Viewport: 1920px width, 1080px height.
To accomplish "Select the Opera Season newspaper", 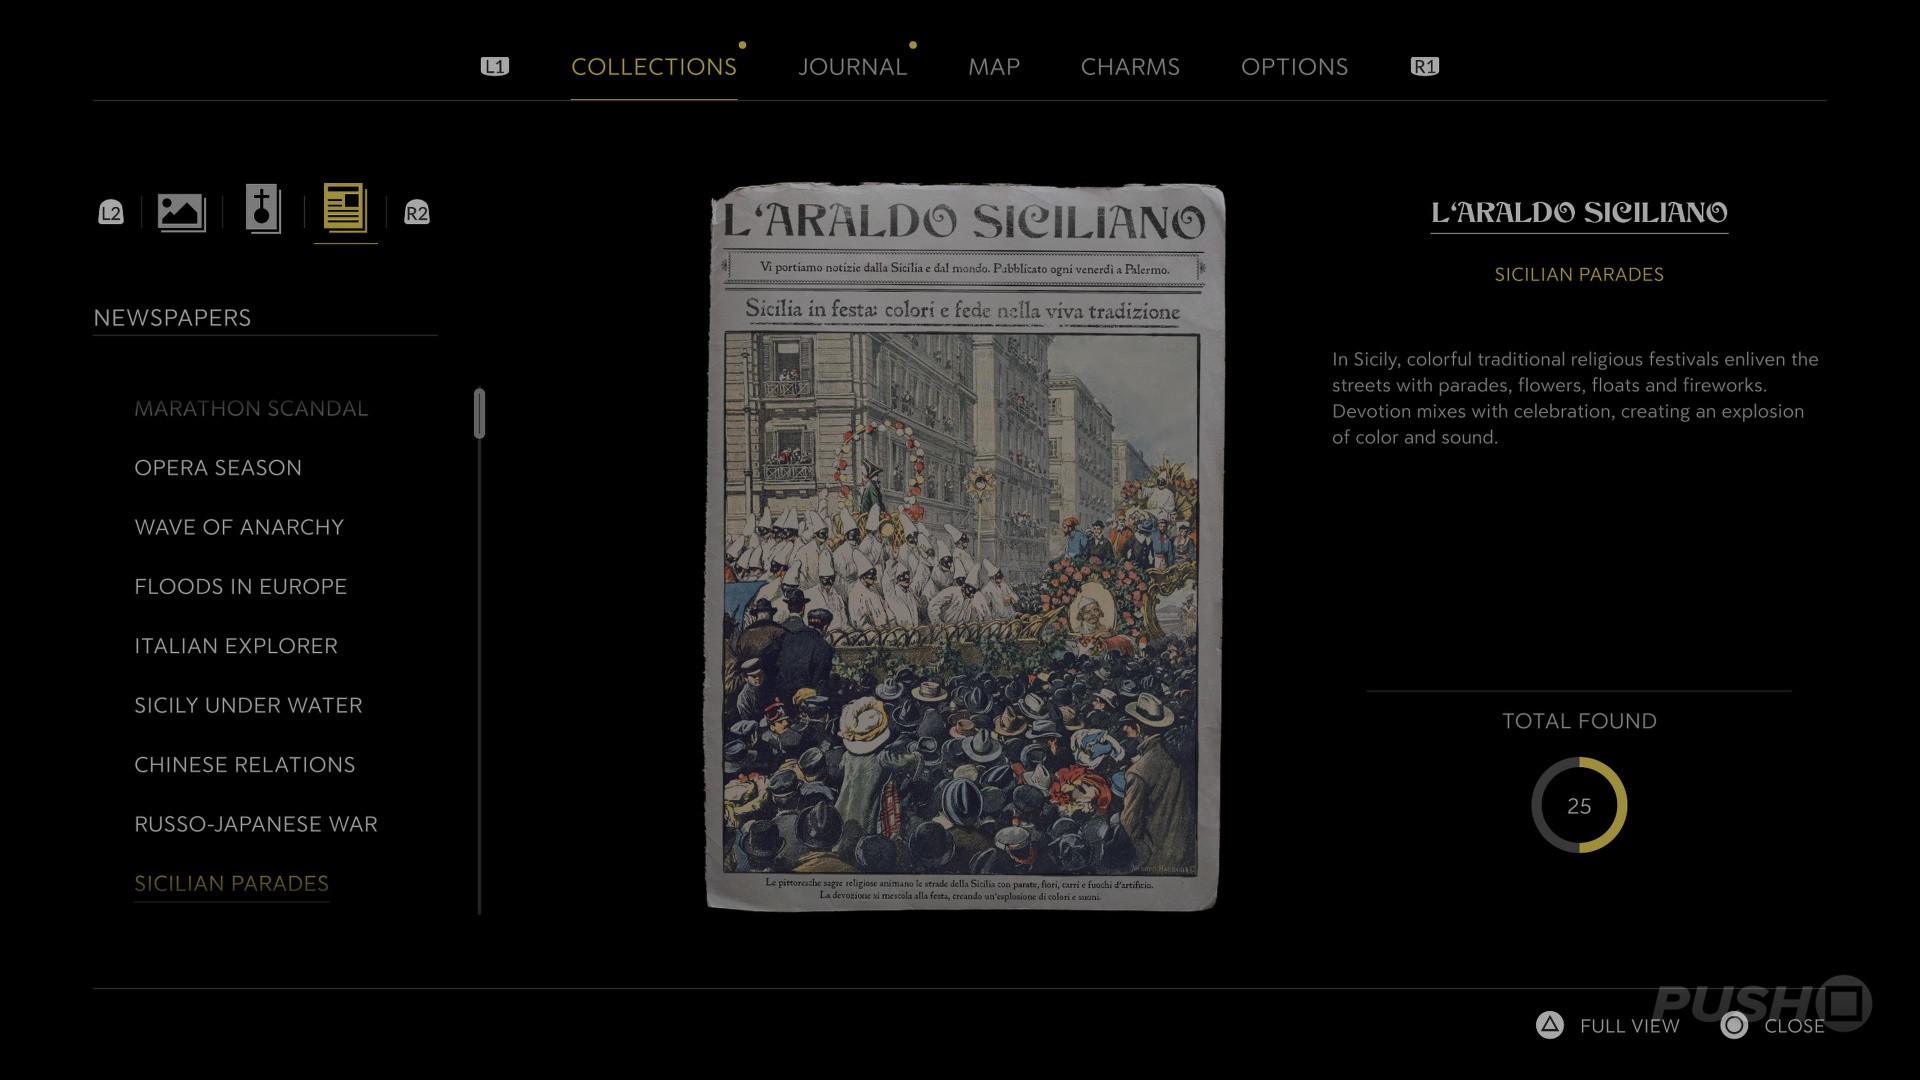I will 218,468.
